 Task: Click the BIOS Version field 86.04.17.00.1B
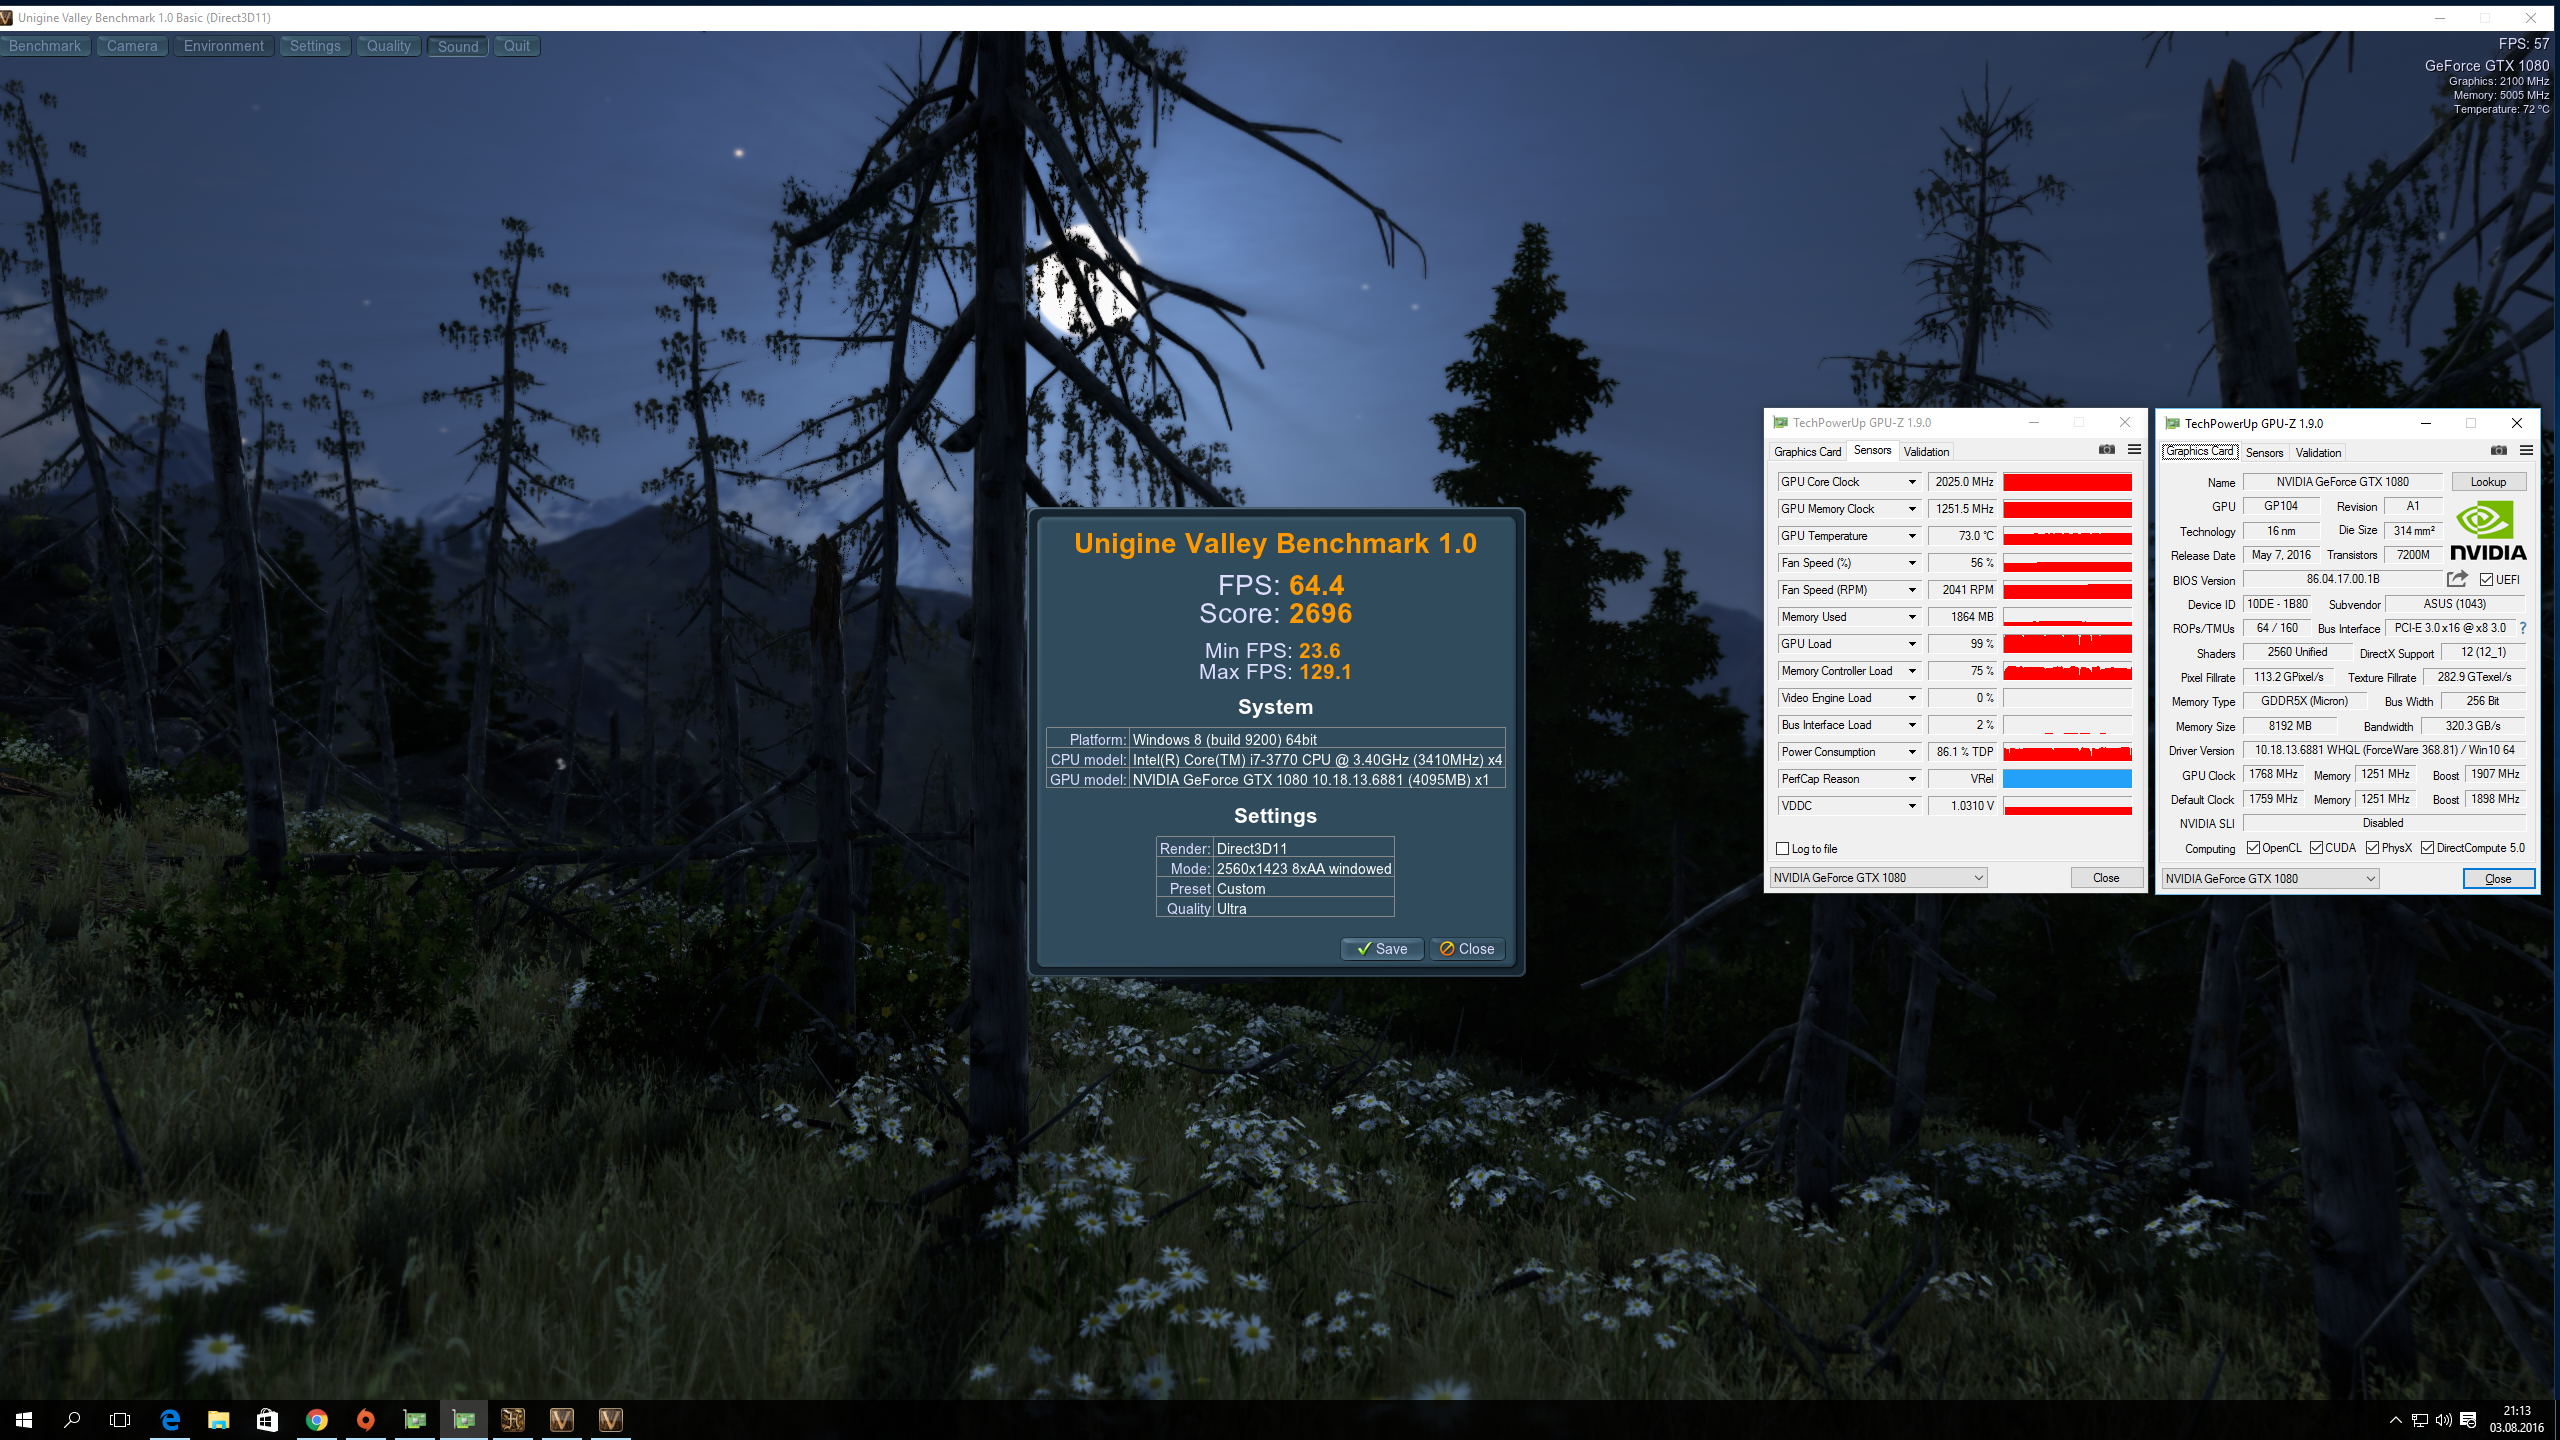pyautogui.click(x=2342, y=579)
